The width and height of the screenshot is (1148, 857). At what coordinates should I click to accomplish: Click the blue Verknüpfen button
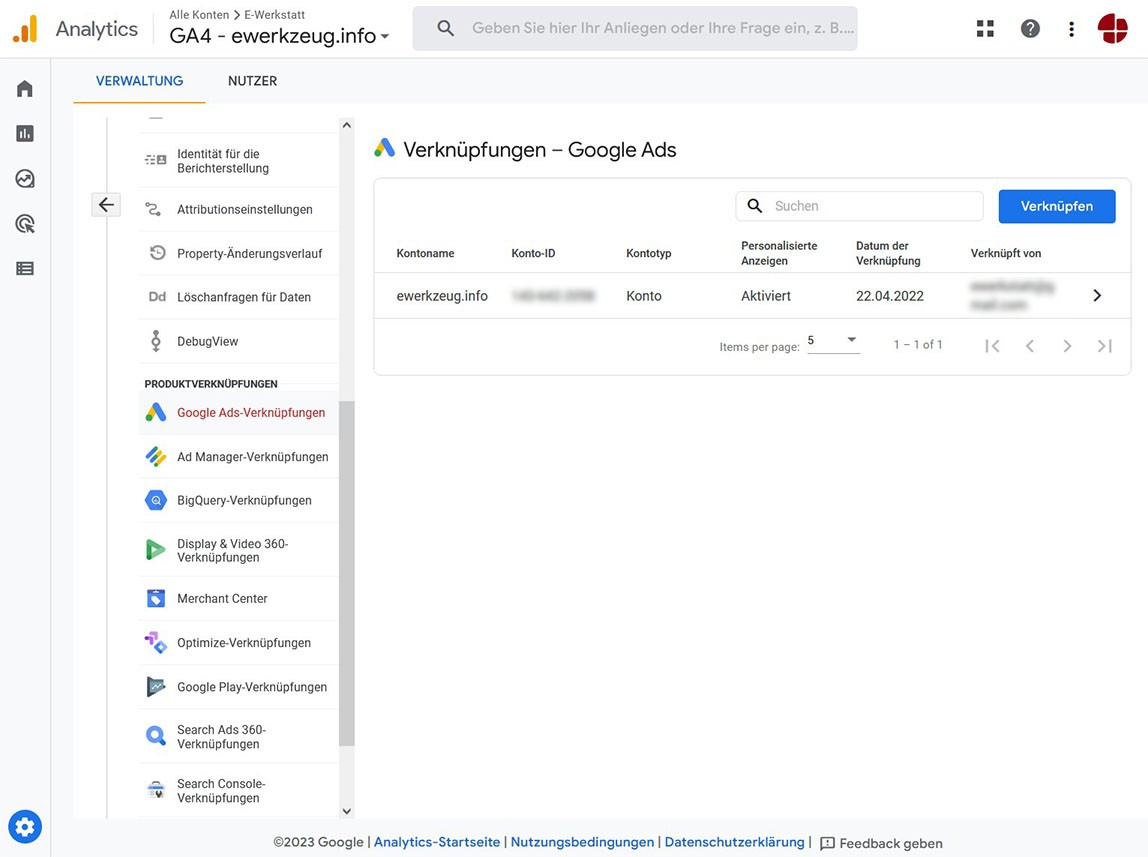(1056, 206)
